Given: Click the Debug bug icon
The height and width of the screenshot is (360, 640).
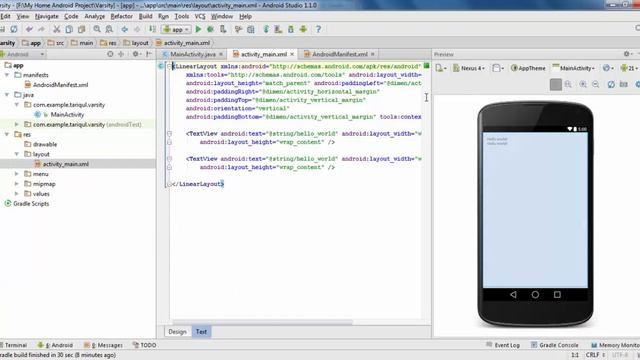Looking at the screenshot, I should click(210, 29).
